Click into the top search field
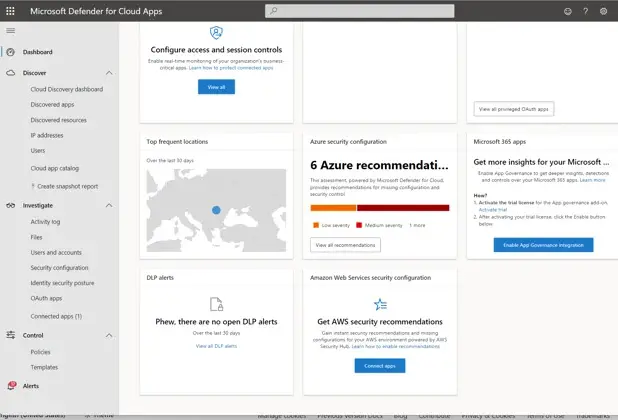 (359, 11)
